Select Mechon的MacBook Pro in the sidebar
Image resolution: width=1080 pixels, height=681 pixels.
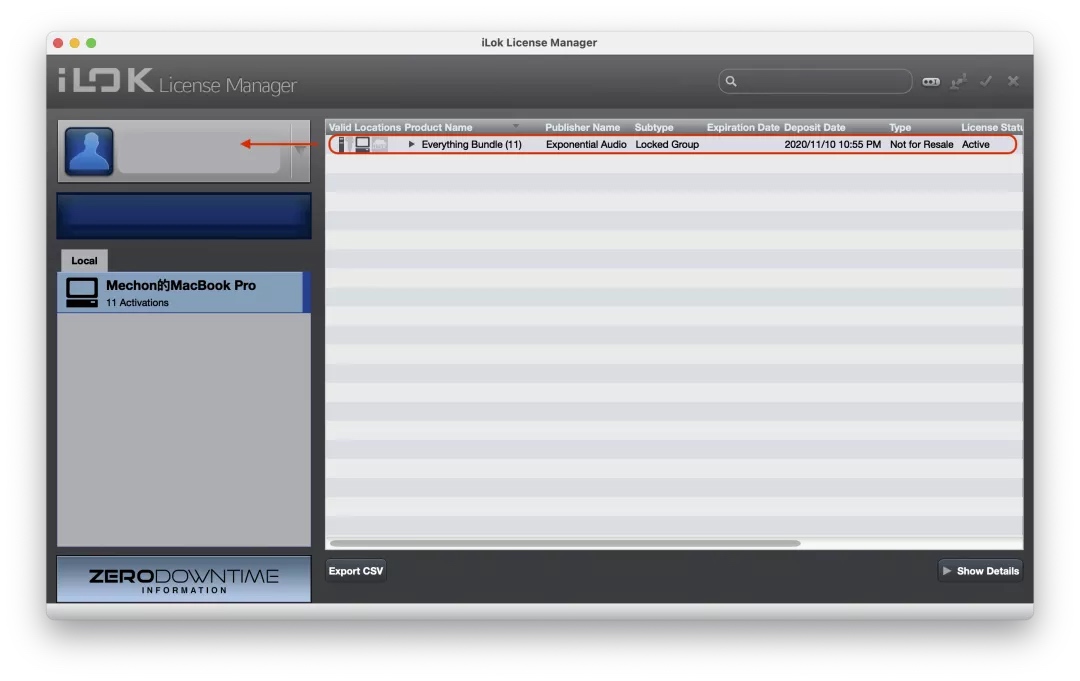[183, 293]
